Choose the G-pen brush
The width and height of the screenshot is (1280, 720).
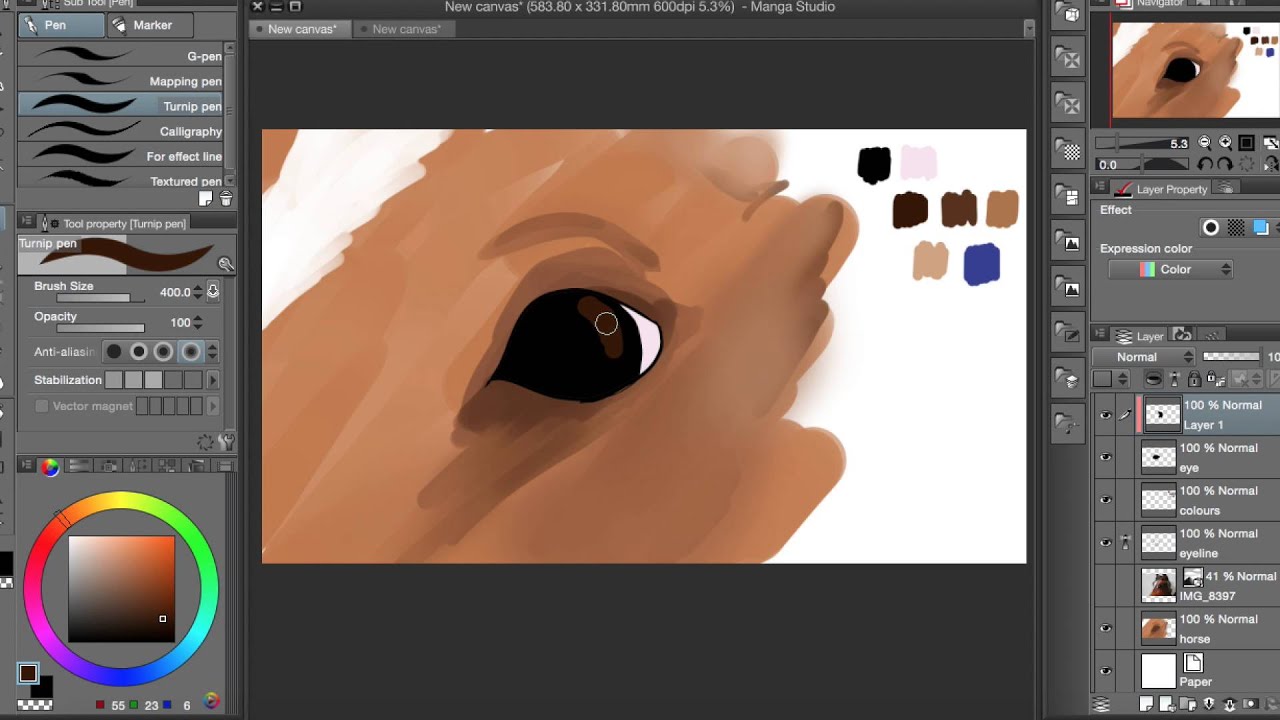(x=120, y=56)
